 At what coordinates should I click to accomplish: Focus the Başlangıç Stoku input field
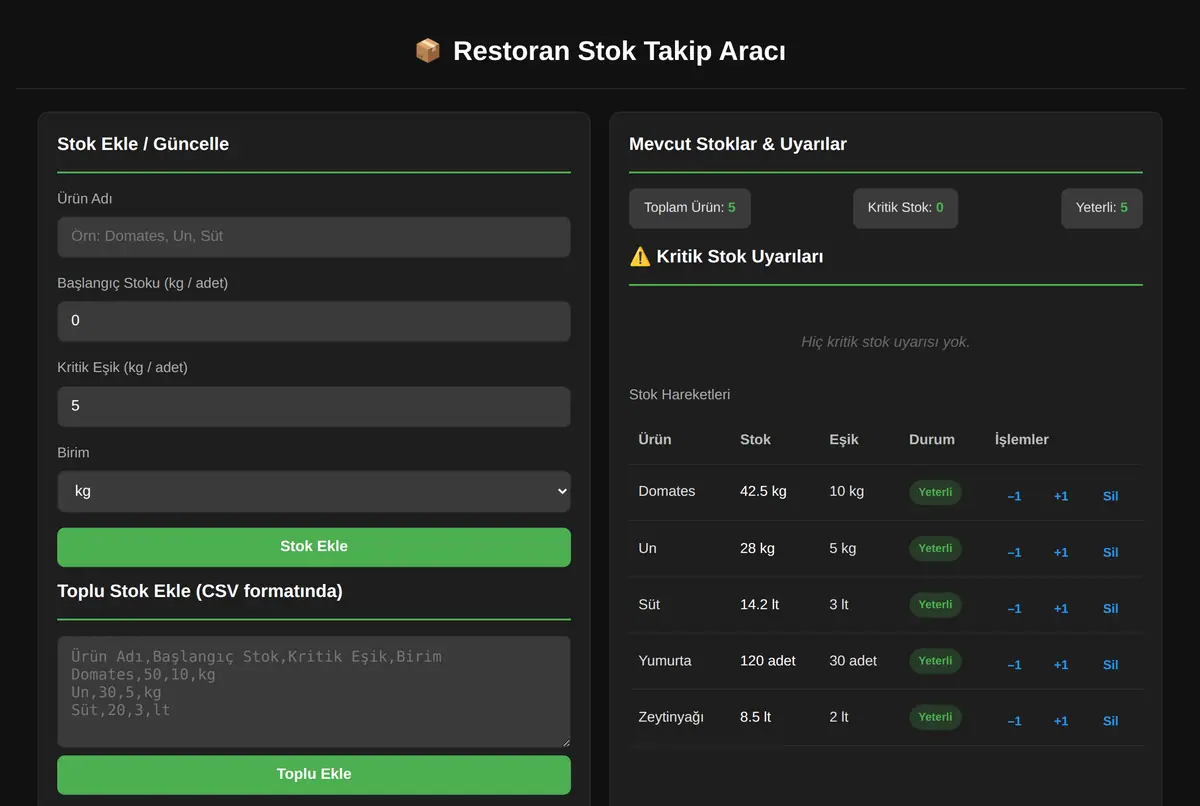pyautogui.click(x=314, y=321)
